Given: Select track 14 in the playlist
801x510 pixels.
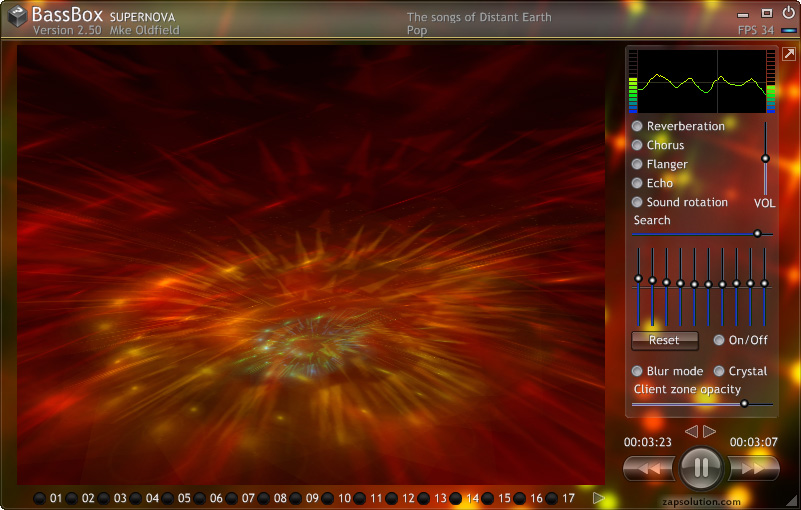Looking at the screenshot, I should point(456,498).
